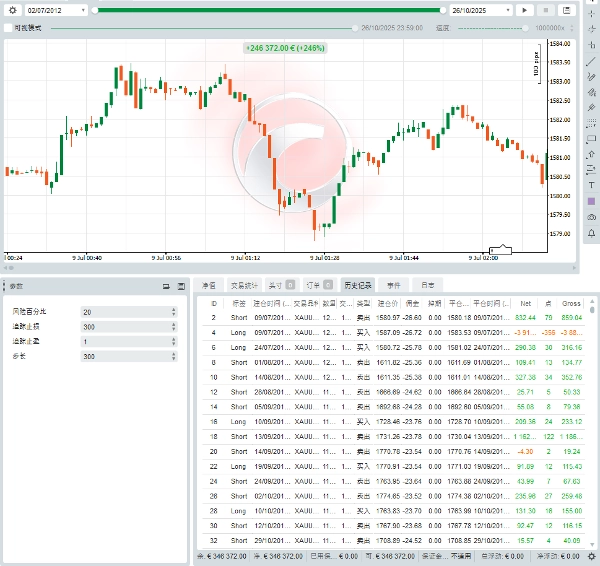Image resolution: width=600 pixels, height=566 pixels.
Task: Increase the 风险百分比 value with stepper
Action: [175, 309]
